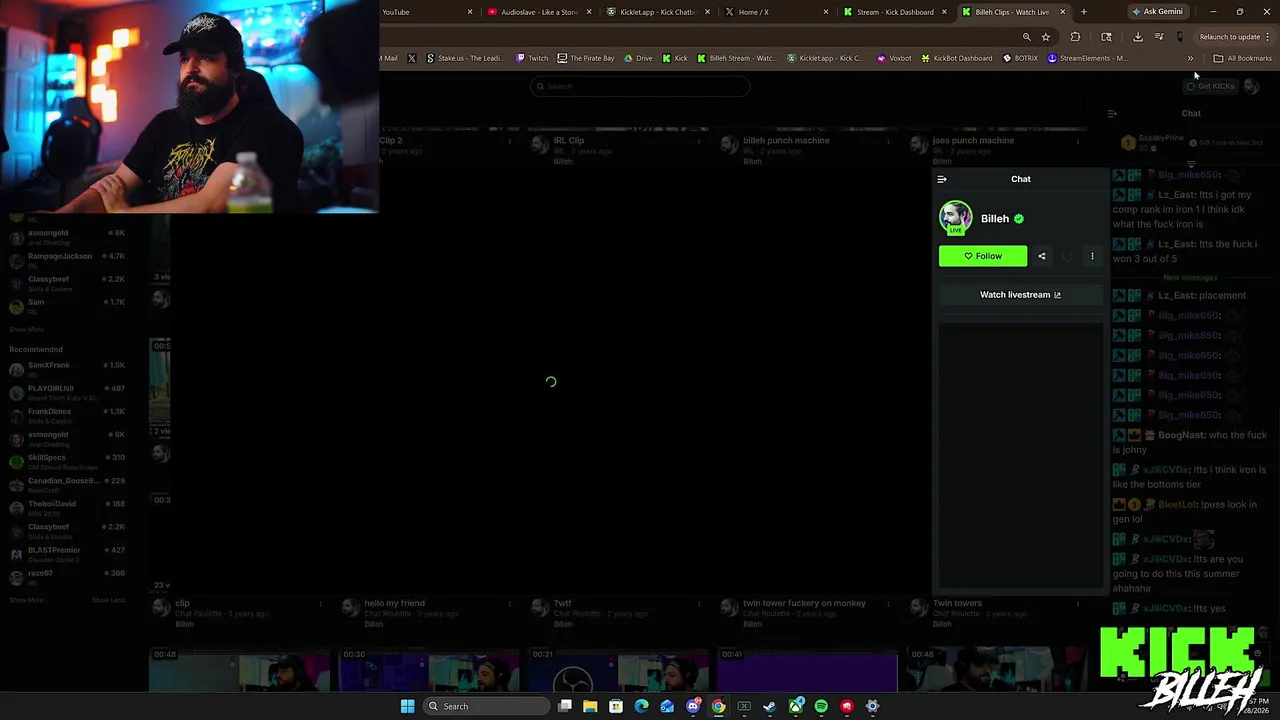Open BLASTPremier channel in the sidebar
The width and height of the screenshot is (1280, 720).
click(x=67, y=554)
